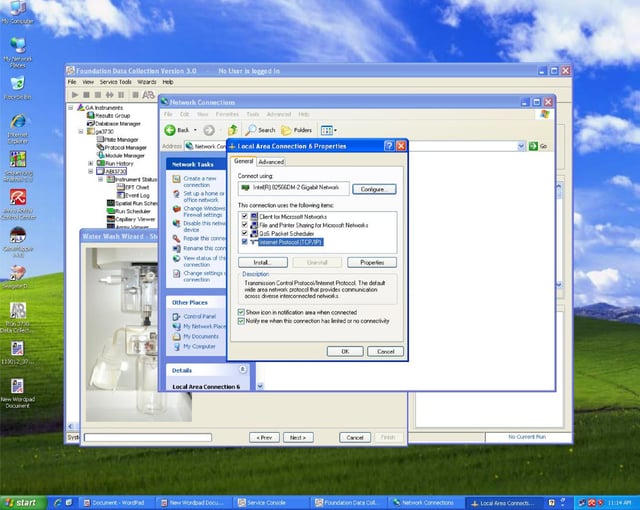The height and width of the screenshot is (510, 640).
Task: Open Recycle Bin desktop icon
Action: coord(17,88)
